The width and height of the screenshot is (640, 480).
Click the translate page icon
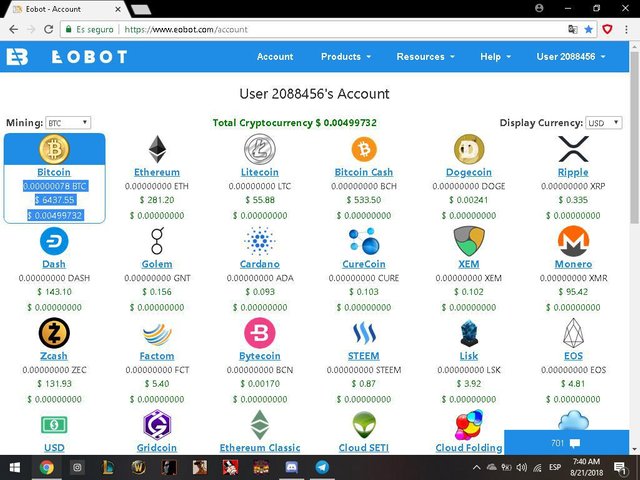click(573, 29)
